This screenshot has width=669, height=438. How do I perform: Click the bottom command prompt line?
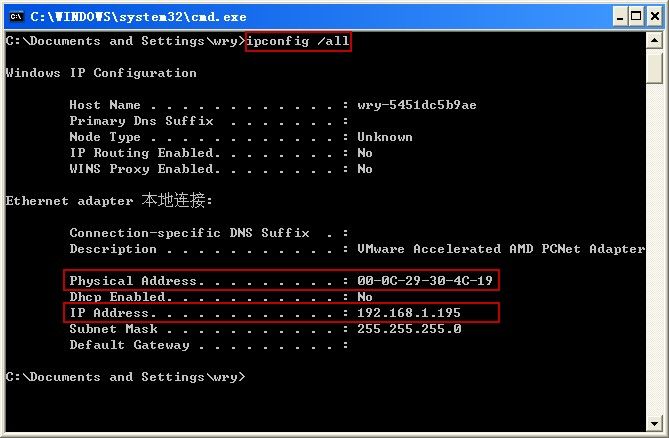(x=126, y=377)
